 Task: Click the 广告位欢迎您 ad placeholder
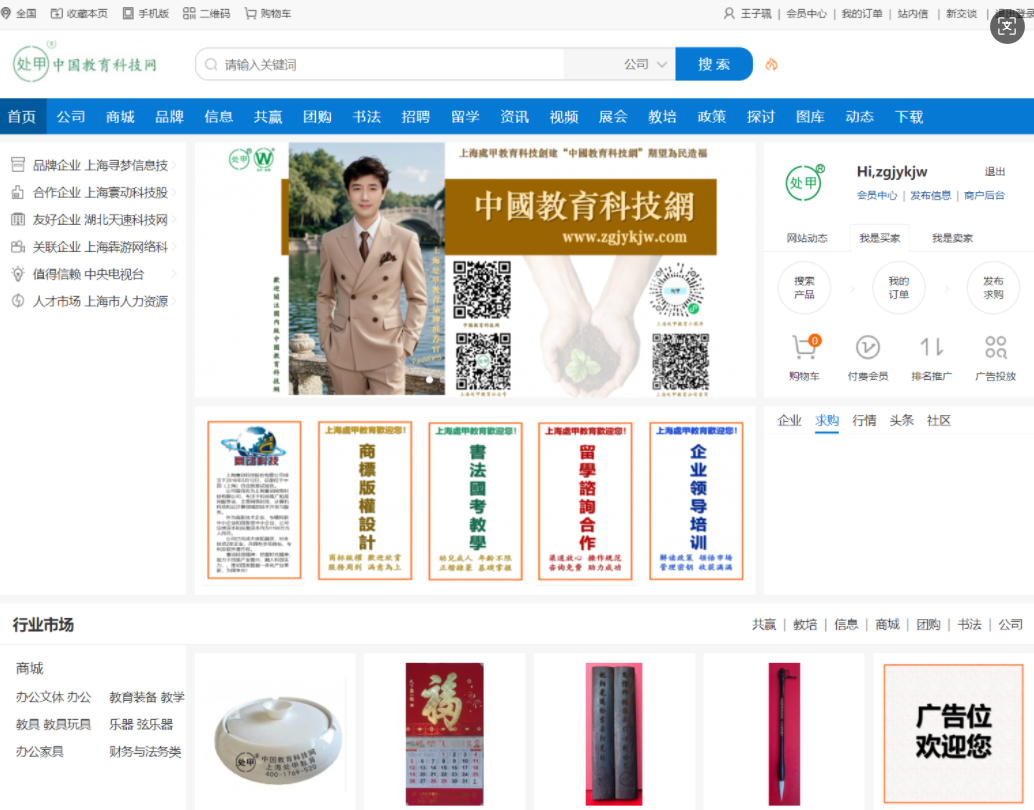click(954, 732)
